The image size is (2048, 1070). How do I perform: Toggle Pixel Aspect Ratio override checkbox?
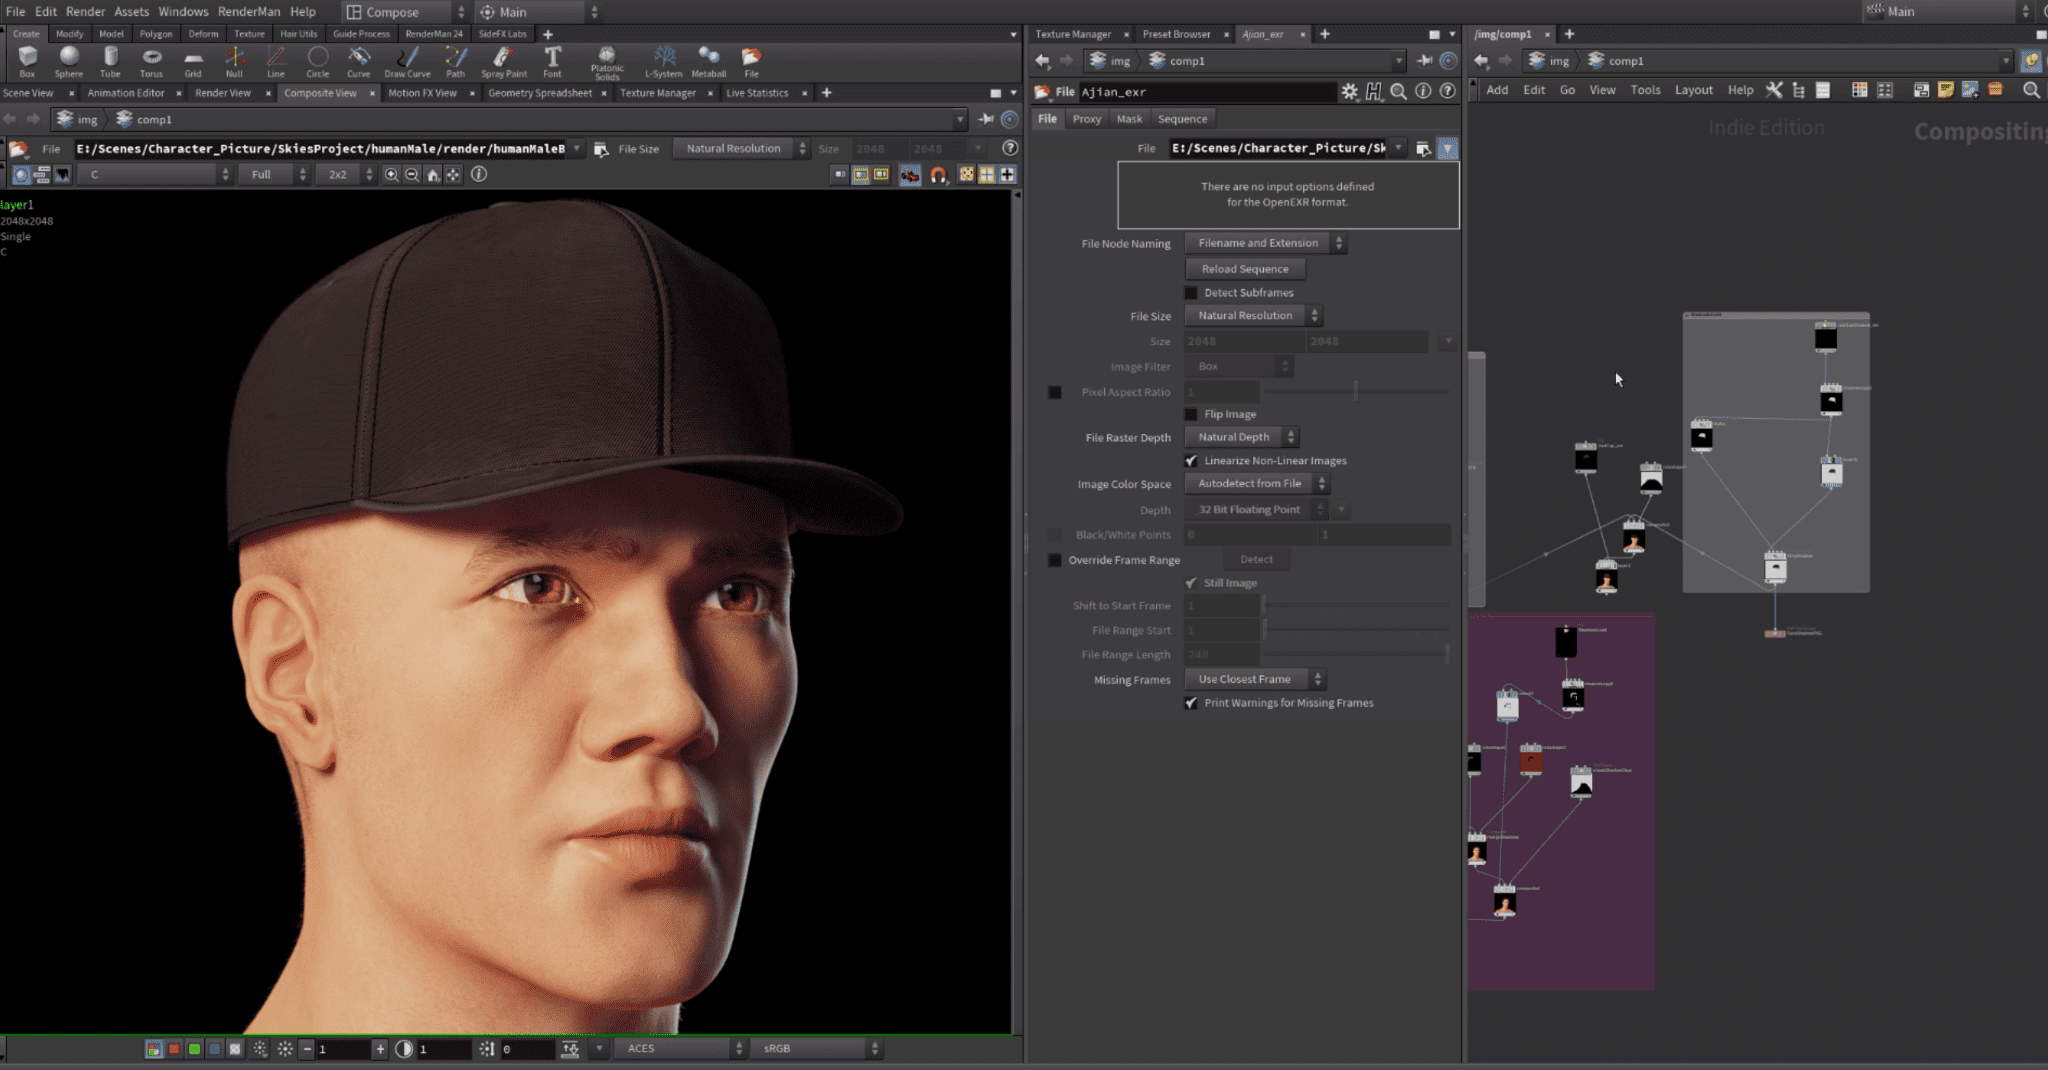point(1055,392)
